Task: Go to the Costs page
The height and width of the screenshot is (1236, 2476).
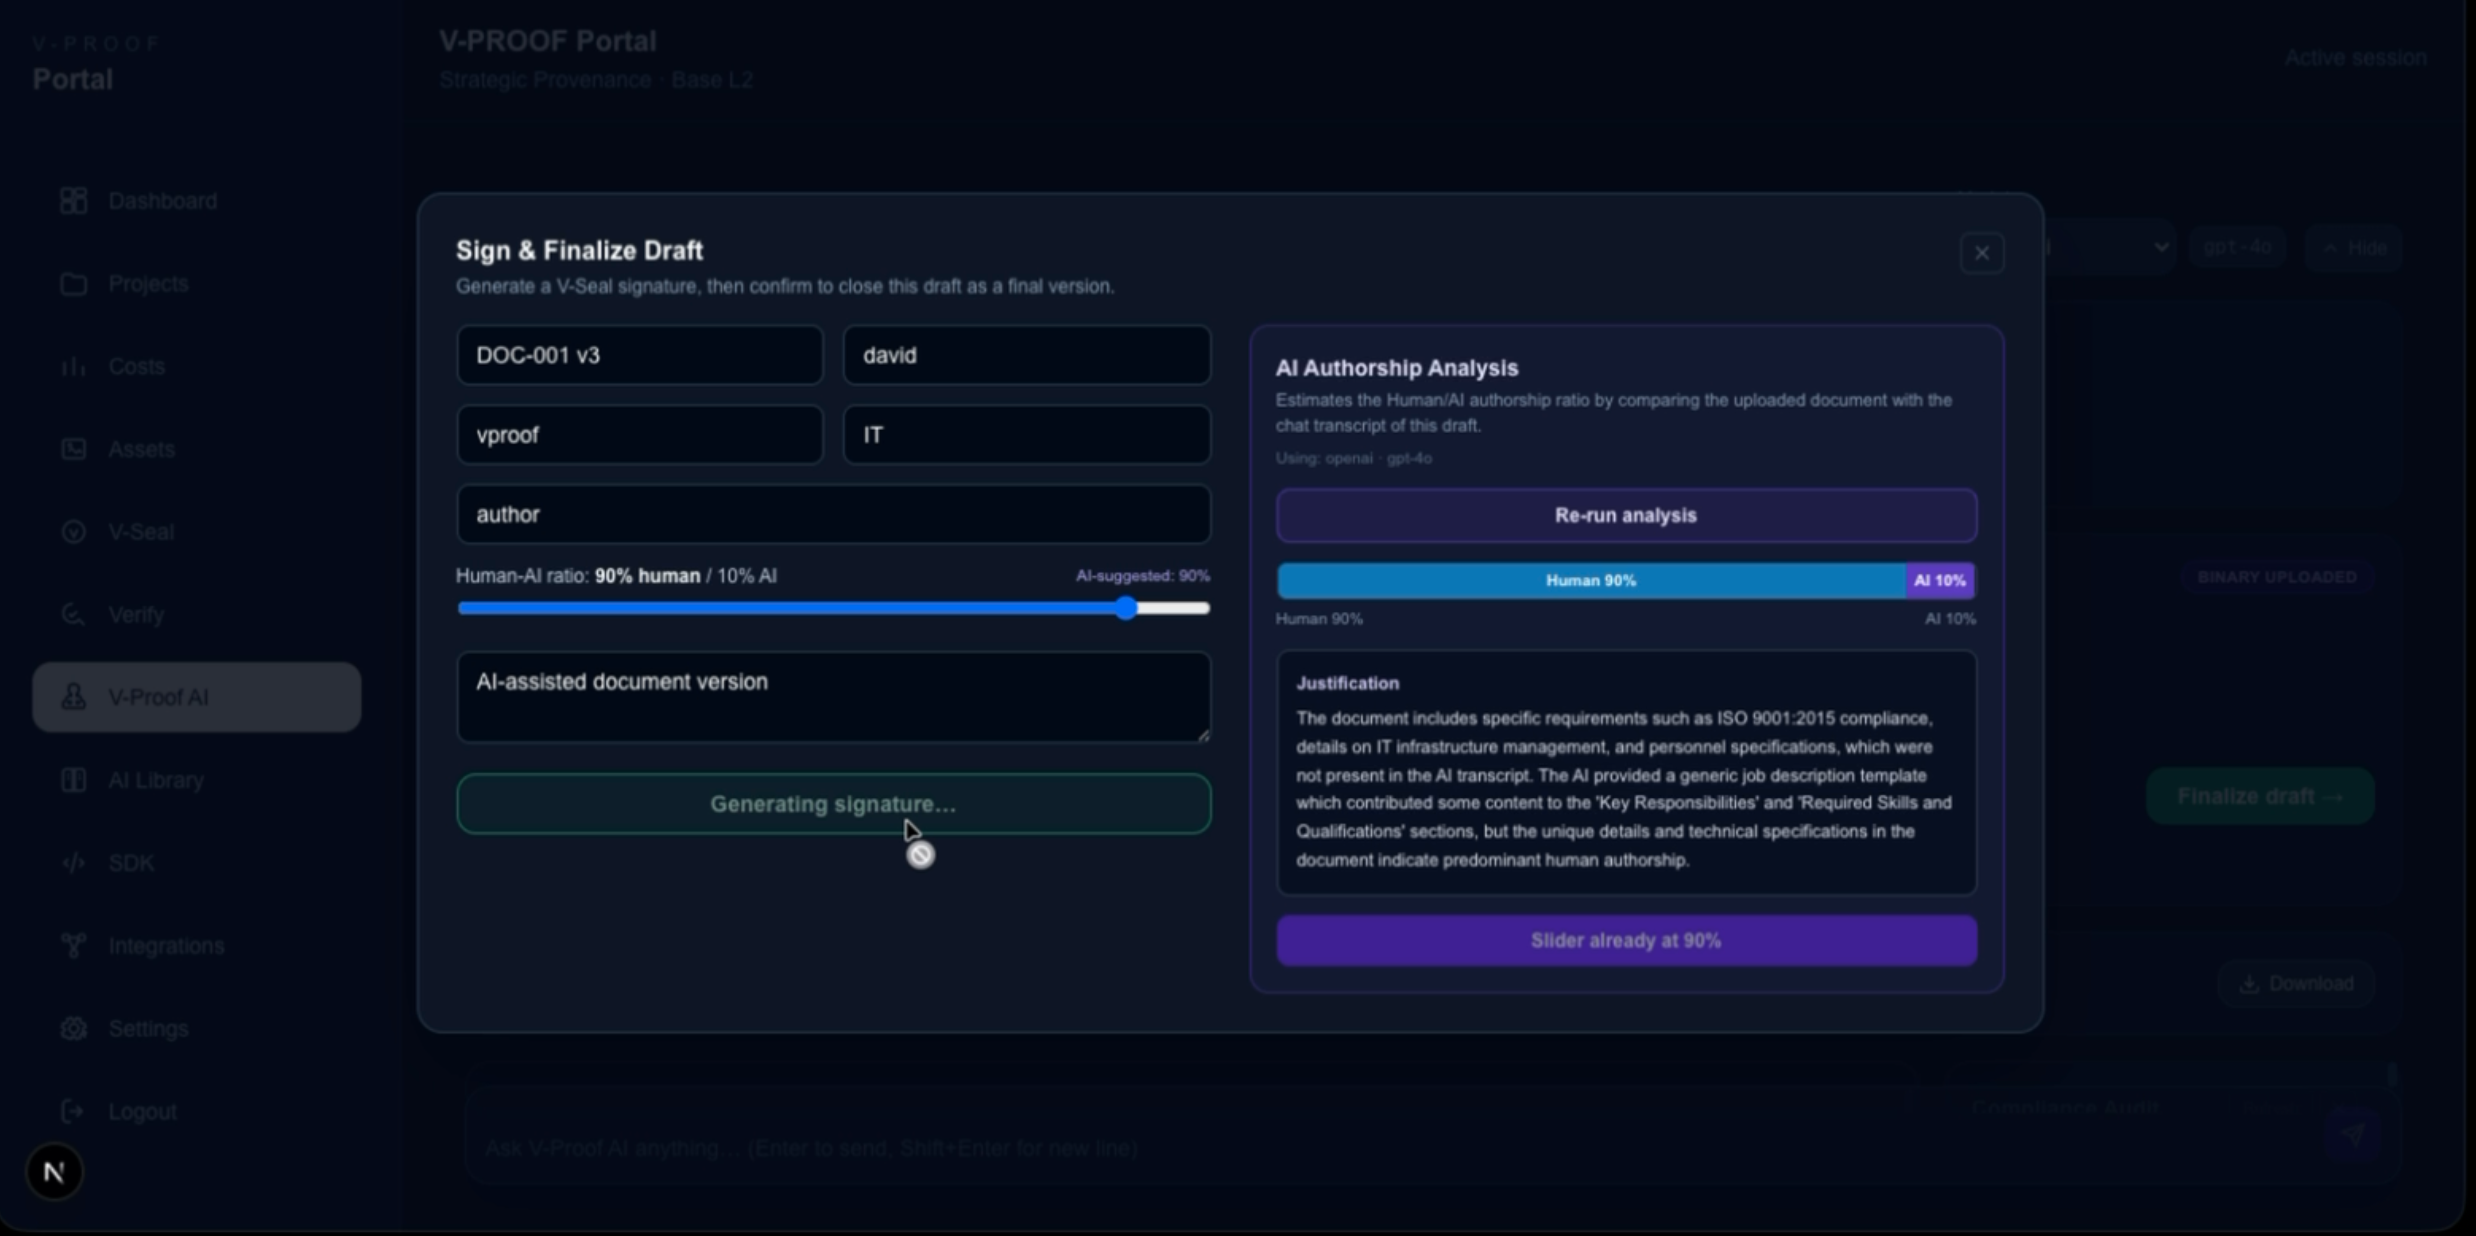Action: click(x=196, y=367)
